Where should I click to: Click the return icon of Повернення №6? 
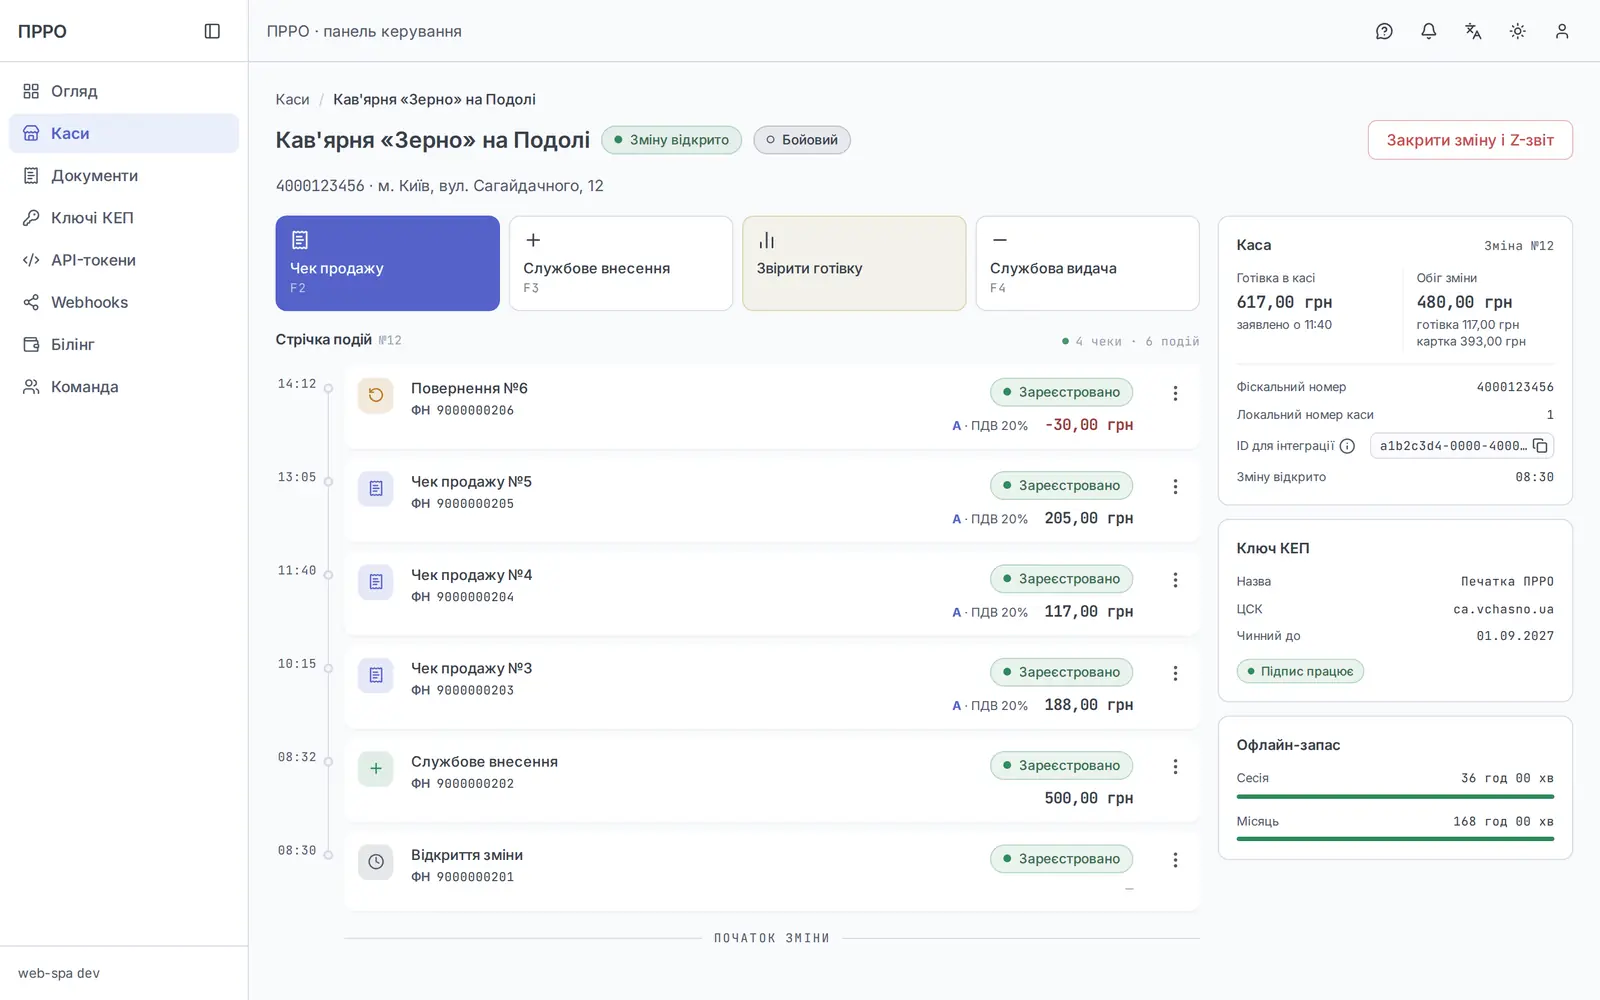click(376, 395)
